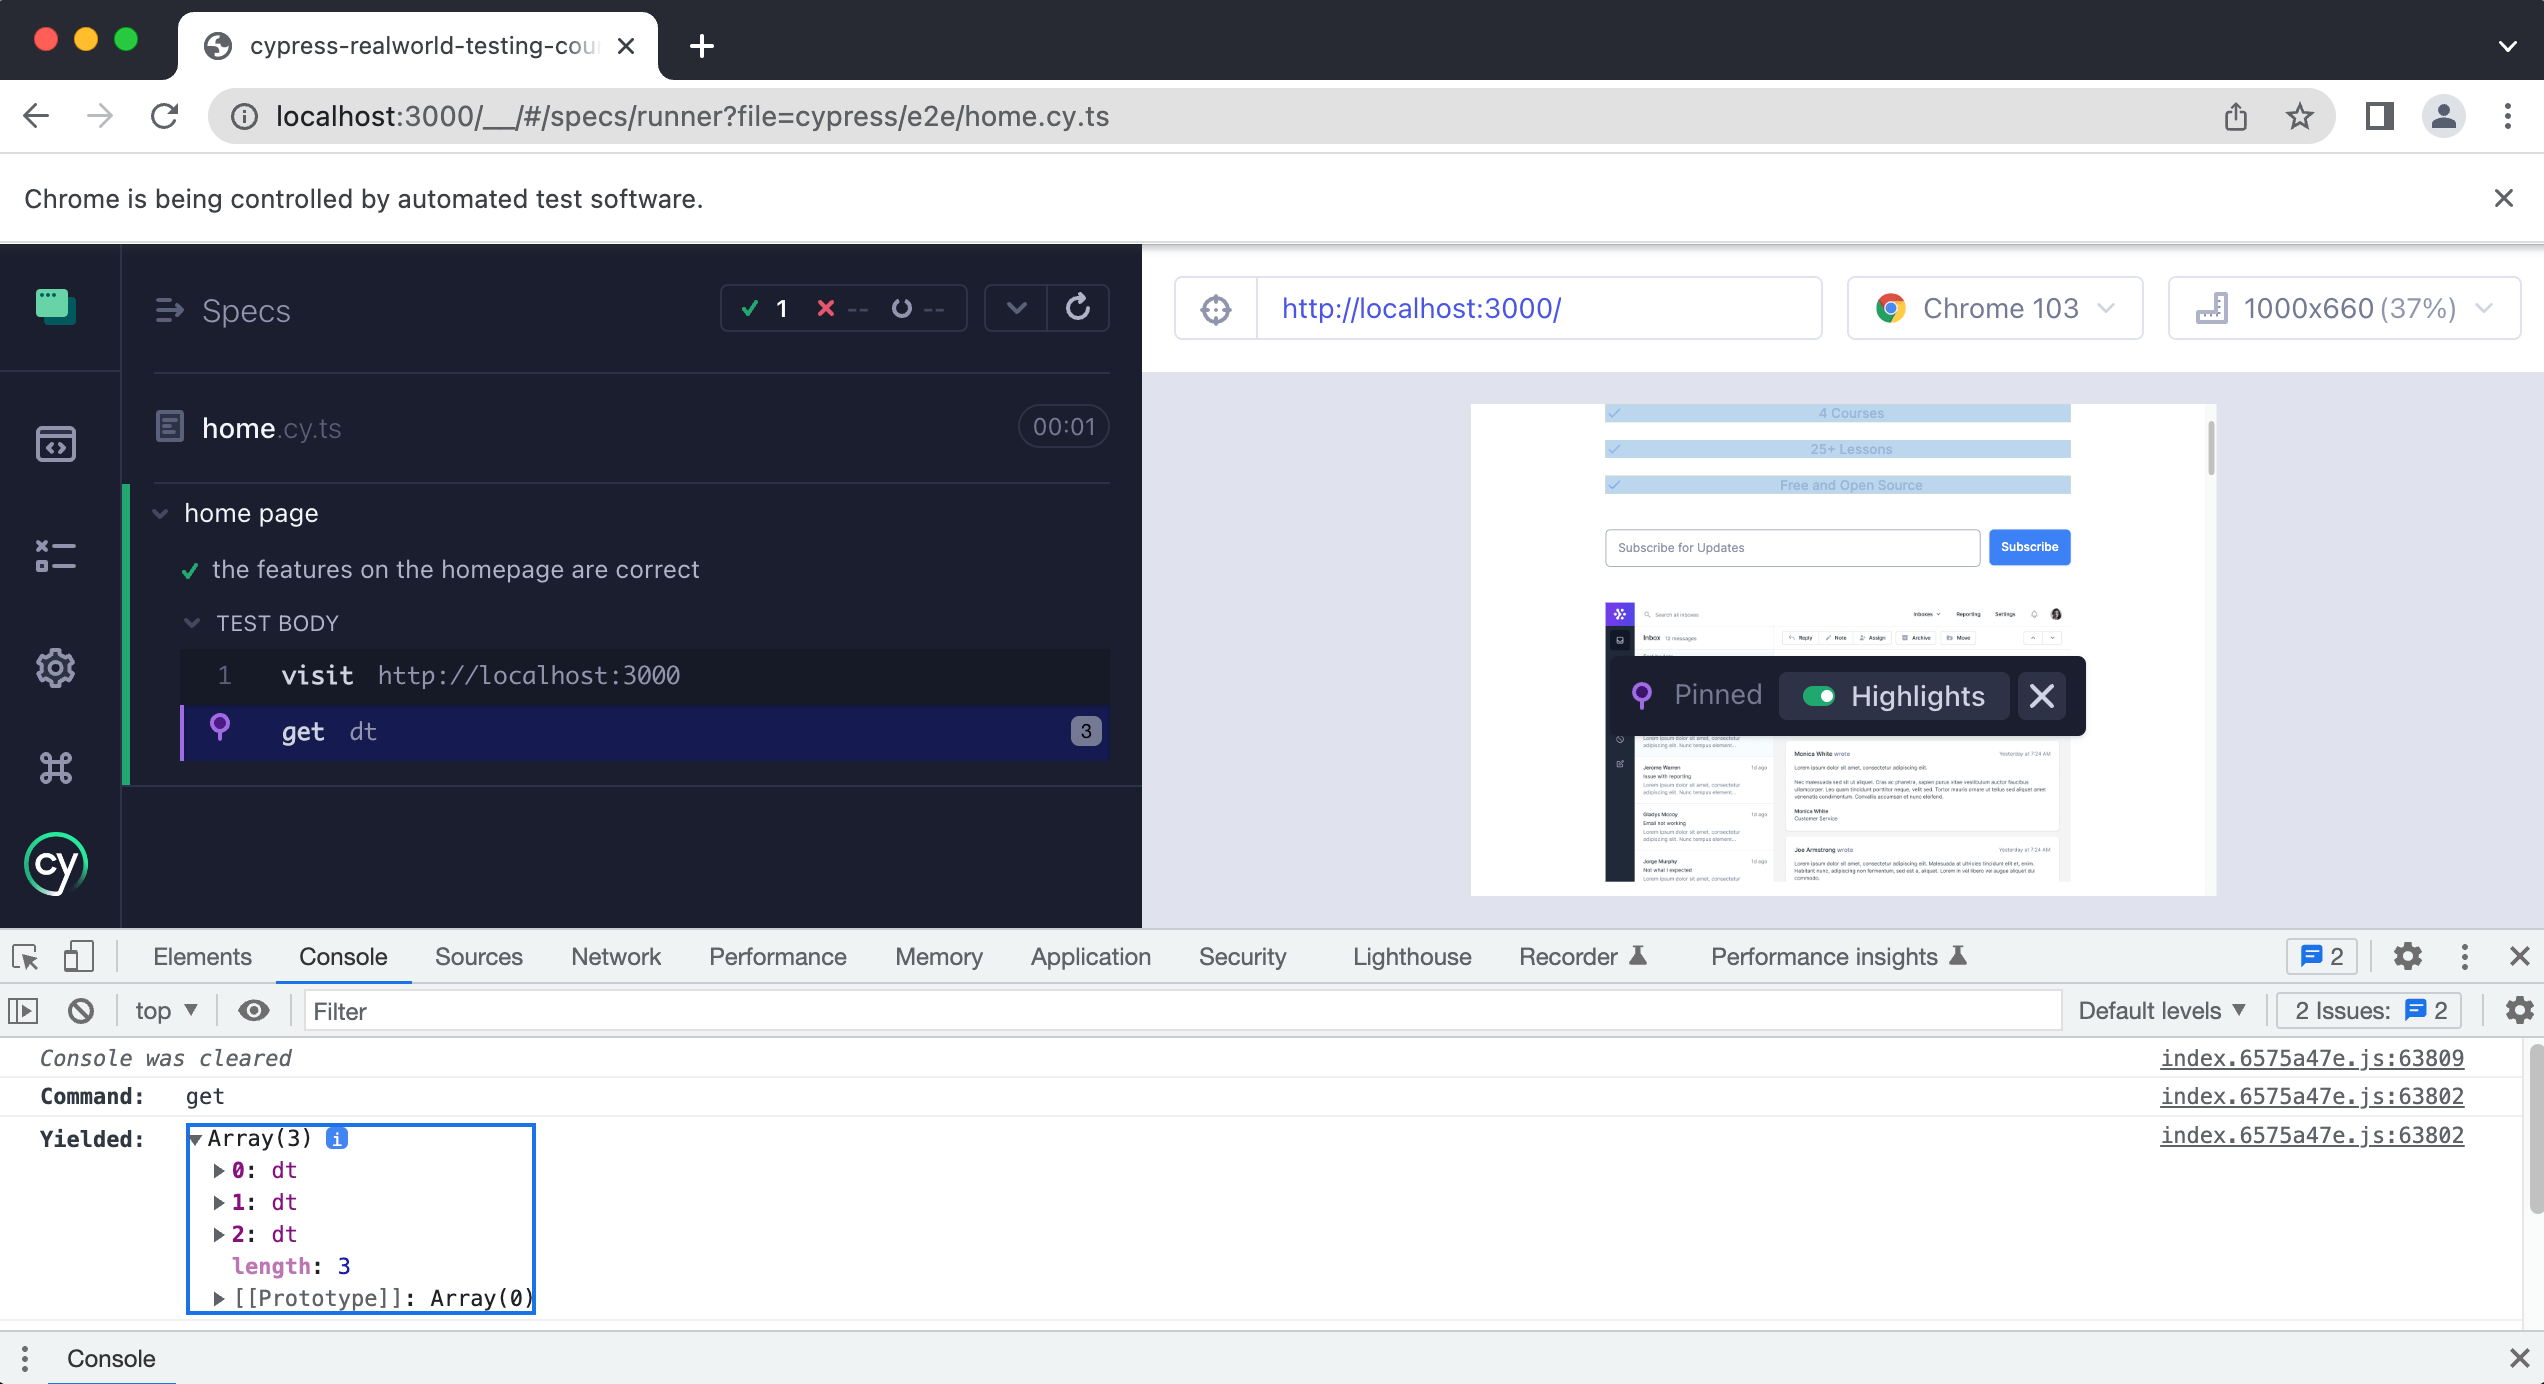
Task: Switch to the Network tab
Action: point(615,957)
